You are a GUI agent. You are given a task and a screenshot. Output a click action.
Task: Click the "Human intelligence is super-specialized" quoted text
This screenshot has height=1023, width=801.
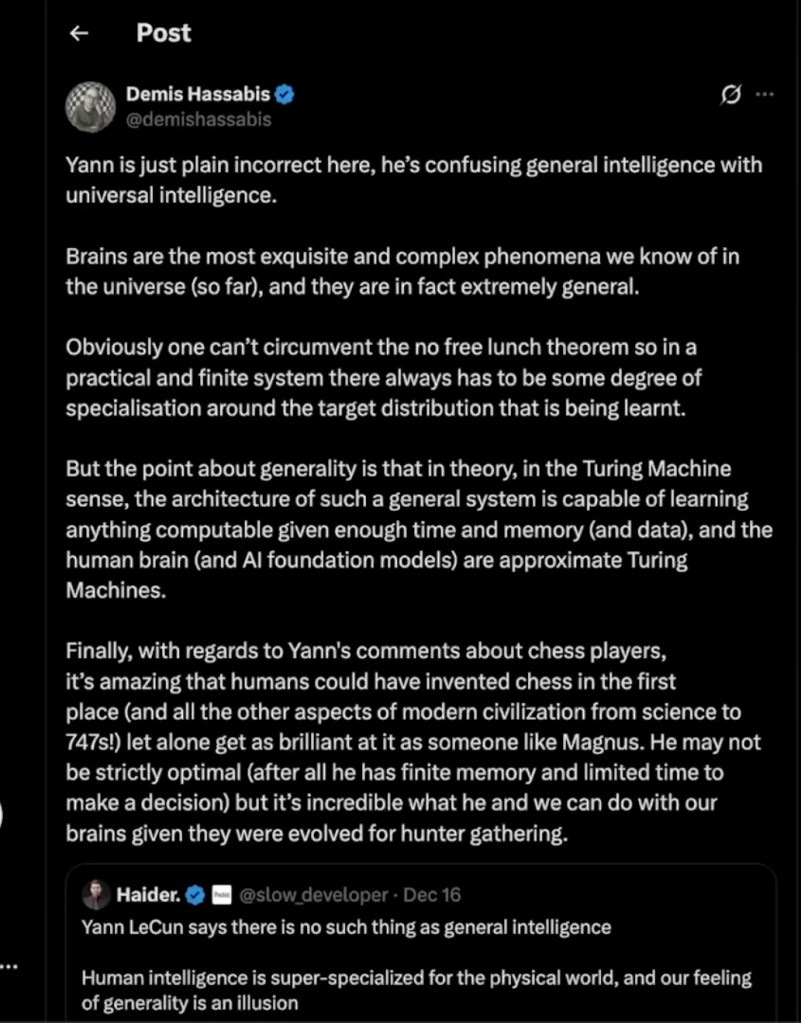coord(415,989)
